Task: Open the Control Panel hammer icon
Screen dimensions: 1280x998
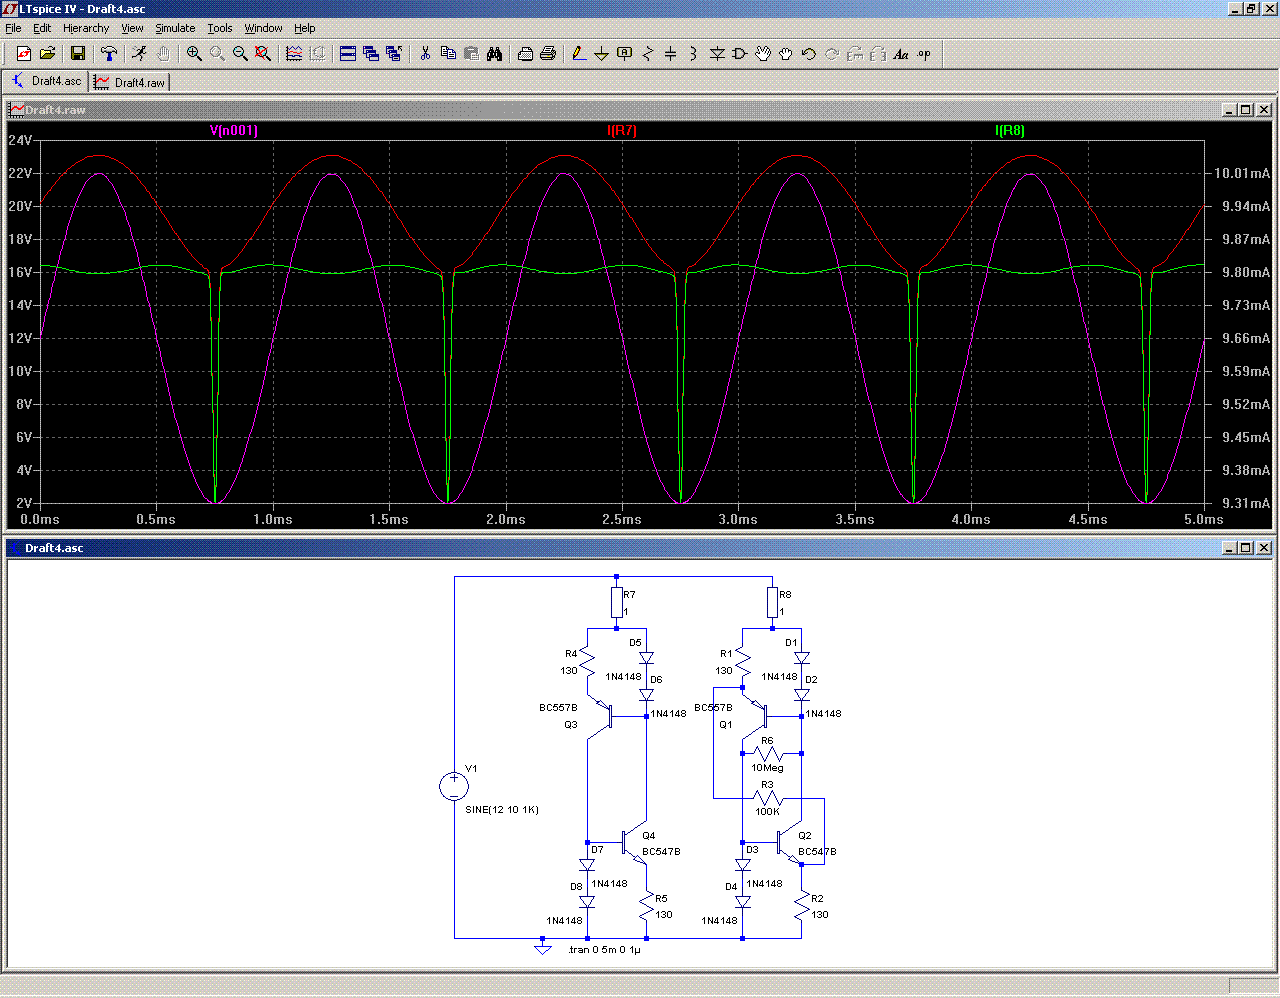Action: click(x=109, y=54)
